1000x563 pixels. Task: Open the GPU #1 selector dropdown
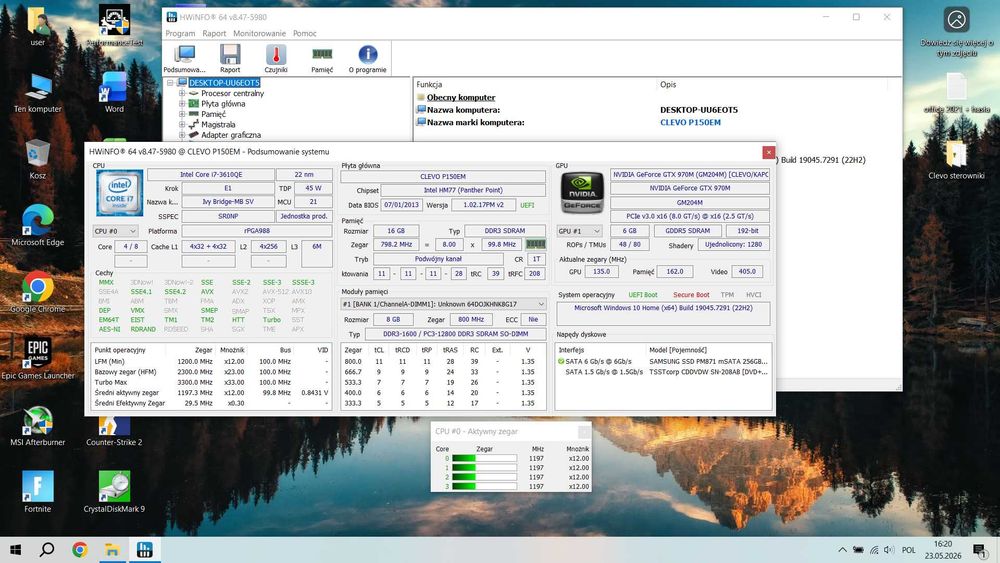(579, 231)
